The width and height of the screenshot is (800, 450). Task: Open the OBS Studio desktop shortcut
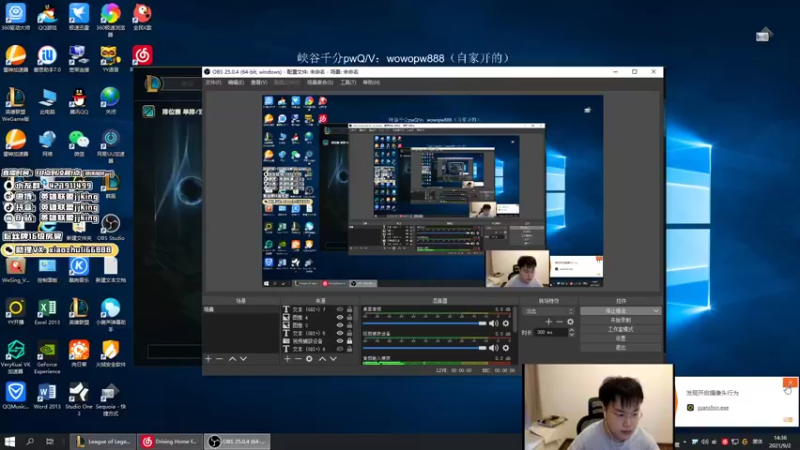click(x=110, y=227)
